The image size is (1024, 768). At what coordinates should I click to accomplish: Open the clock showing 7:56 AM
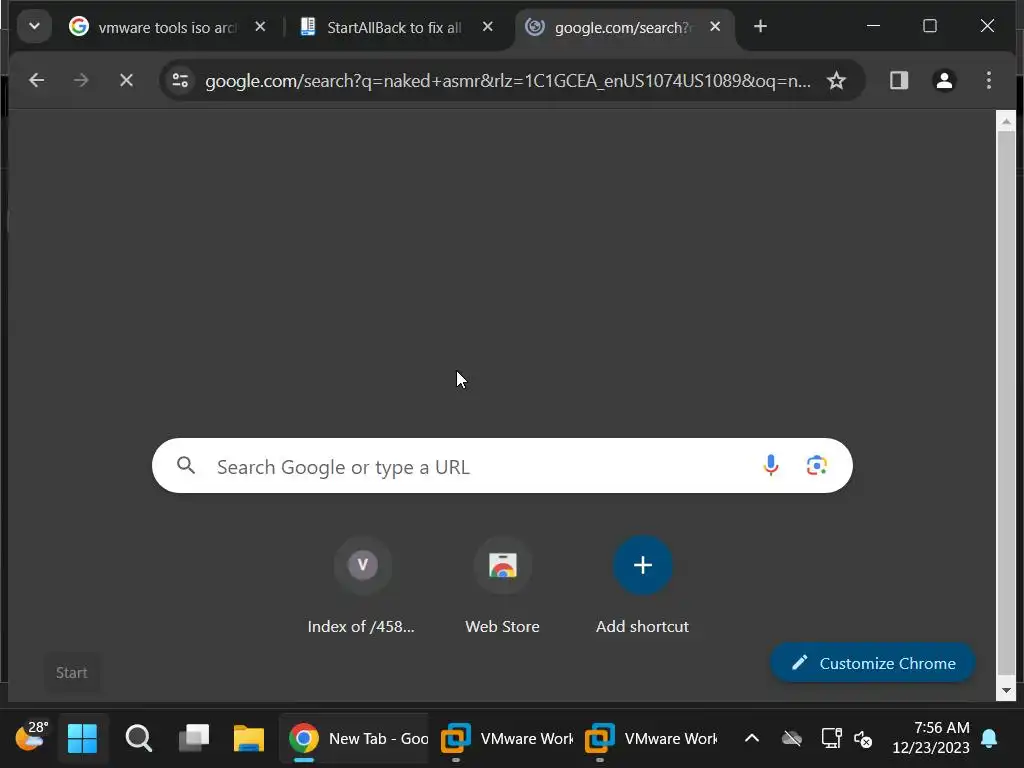pyautogui.click(x=931, y=737)
